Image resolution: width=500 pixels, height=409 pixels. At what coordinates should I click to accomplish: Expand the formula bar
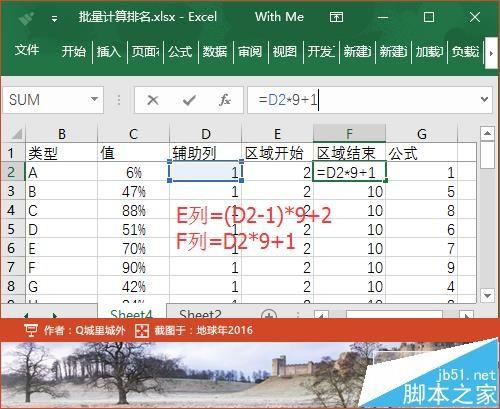[484, 99]
